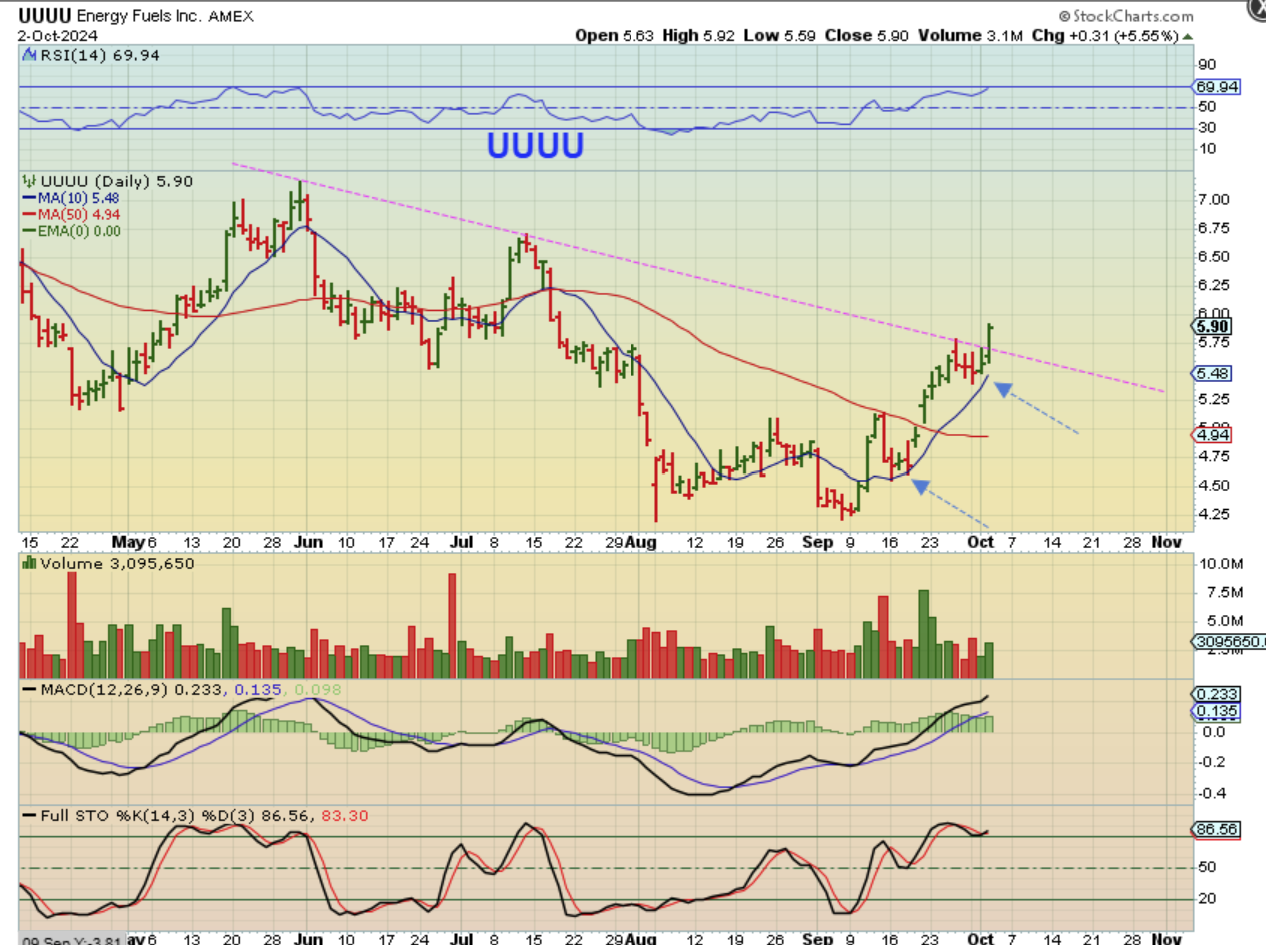Click the large blue UUUU annotation text
This screenshot has width=1266, height=945.
[x=536, y=145]
